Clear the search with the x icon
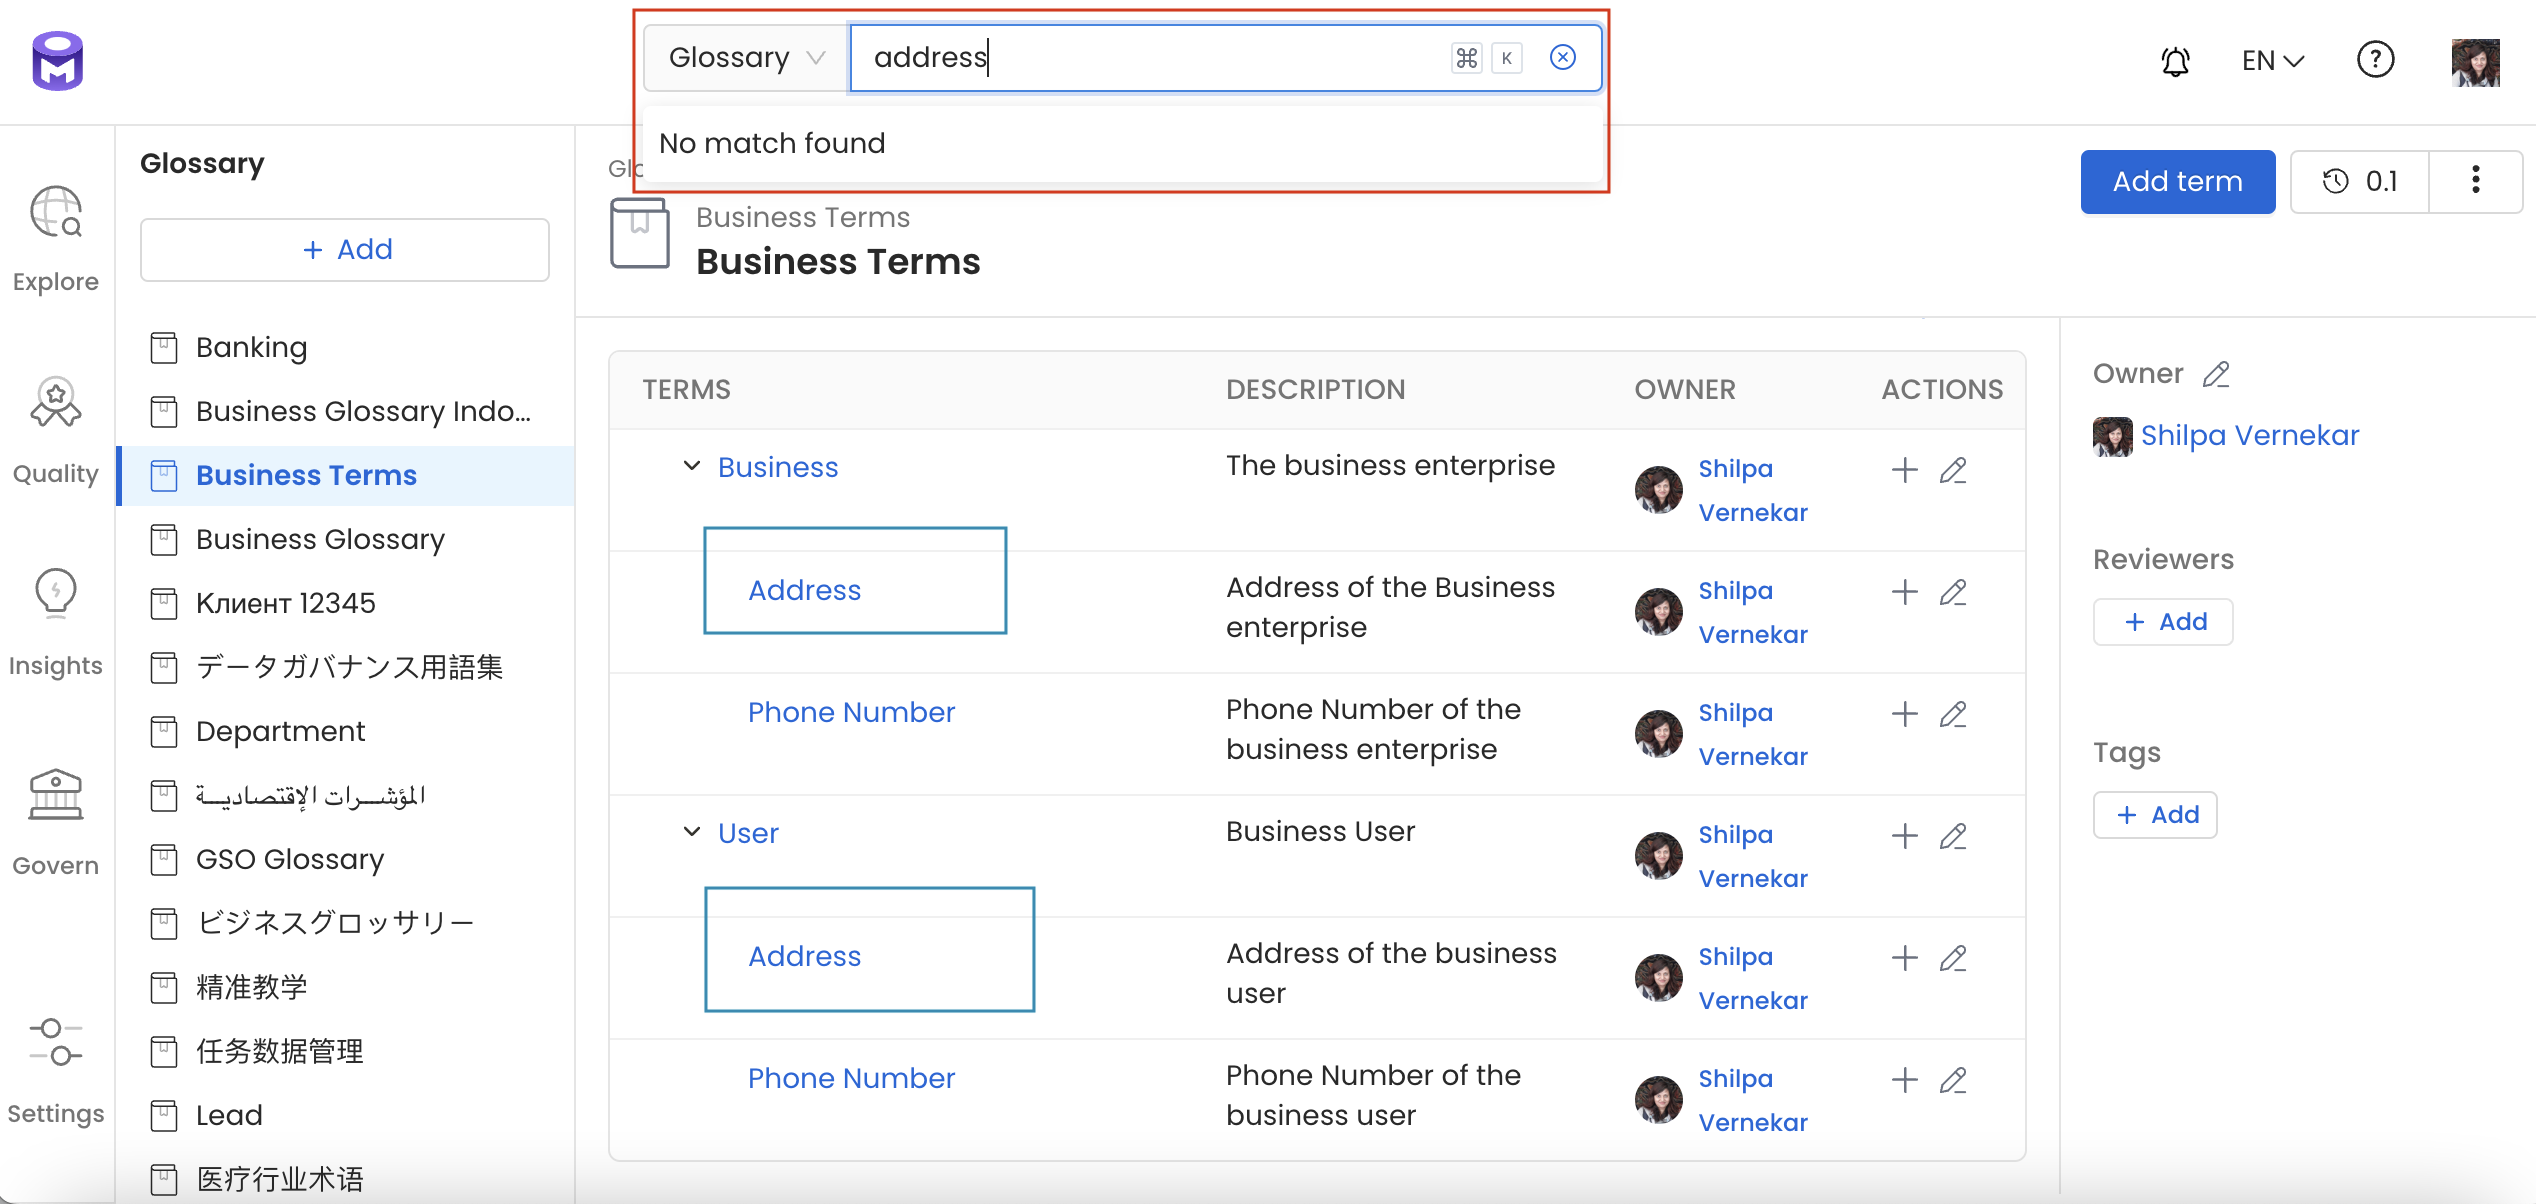 click(1562, 57)
